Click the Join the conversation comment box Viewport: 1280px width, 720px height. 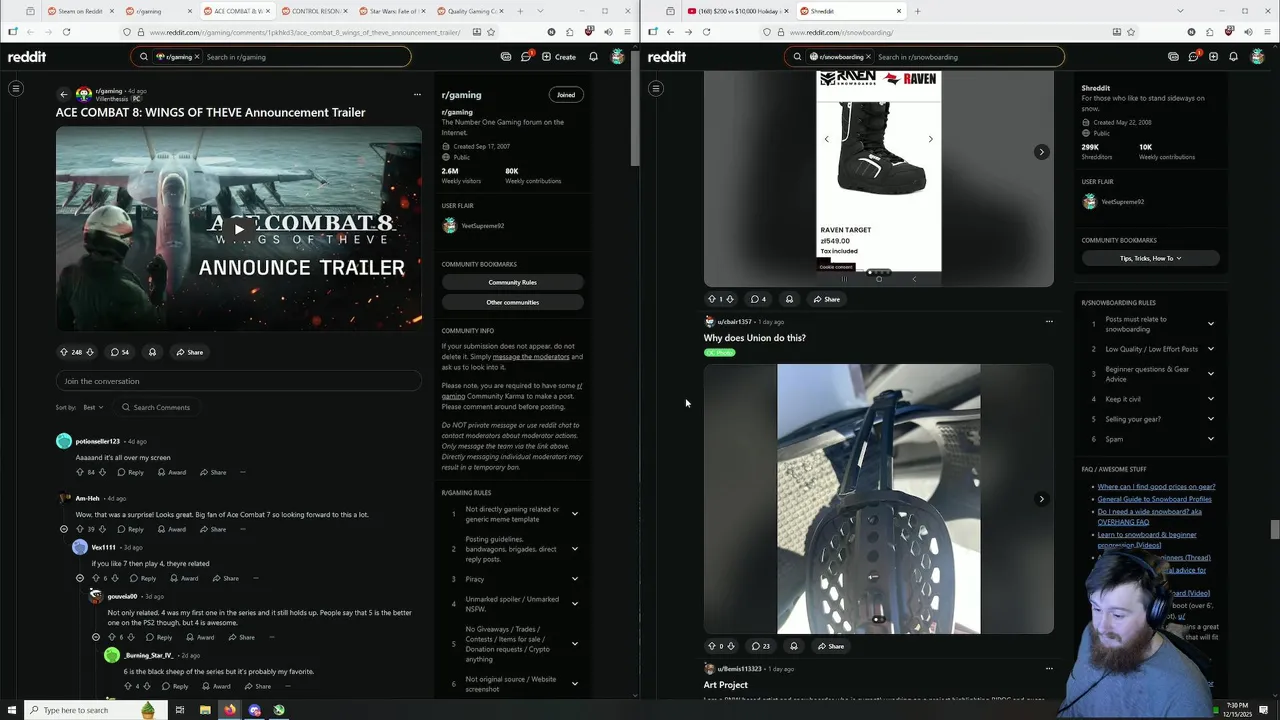[x=238, y=381]
